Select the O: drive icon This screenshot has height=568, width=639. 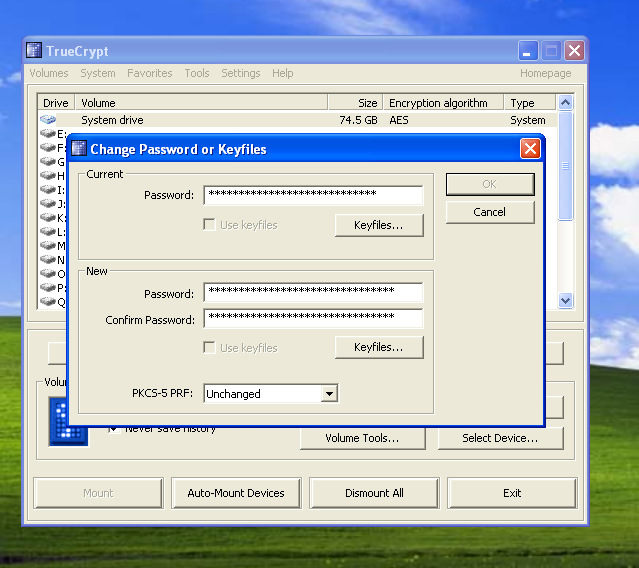pyautogui.click(x=48, y=273)
